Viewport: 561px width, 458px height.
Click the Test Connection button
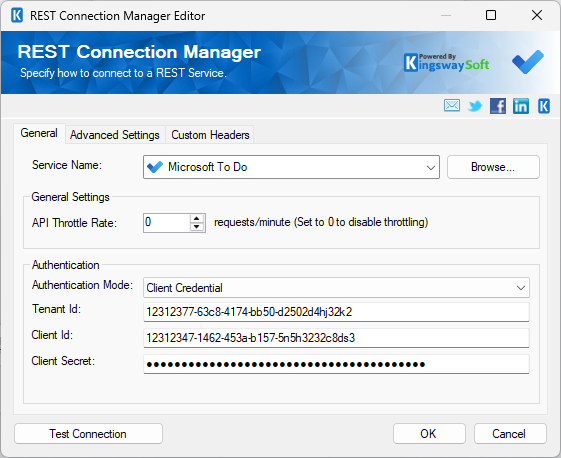(x=88, y=434)
